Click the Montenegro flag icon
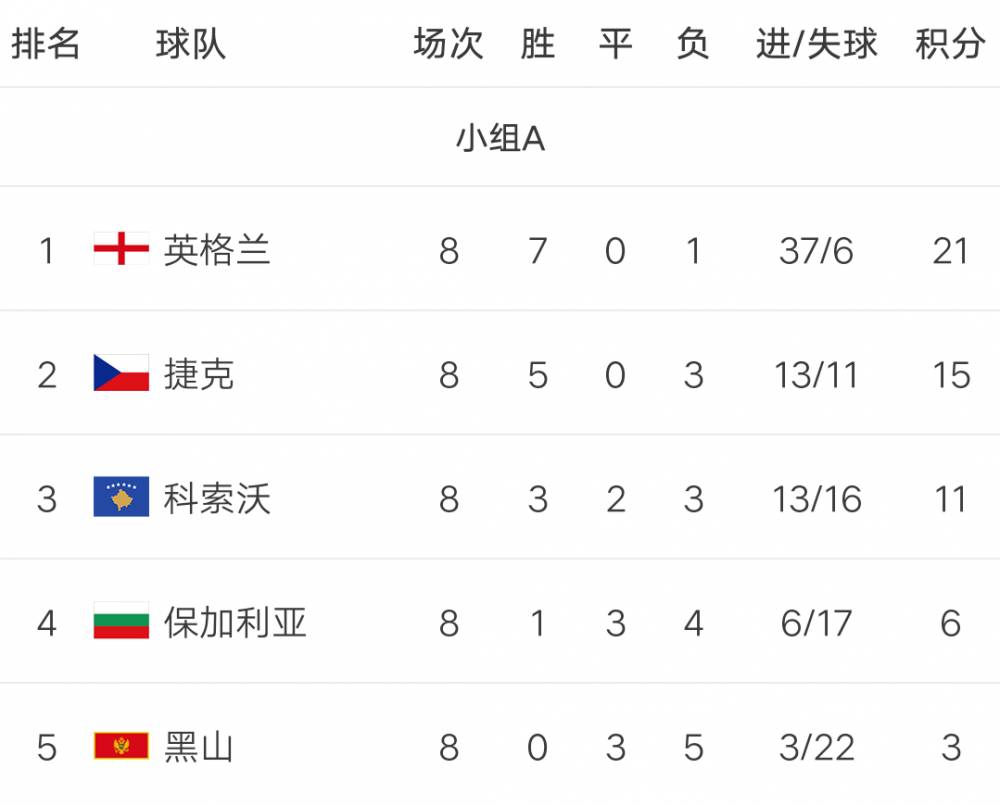 pos(121,746)
